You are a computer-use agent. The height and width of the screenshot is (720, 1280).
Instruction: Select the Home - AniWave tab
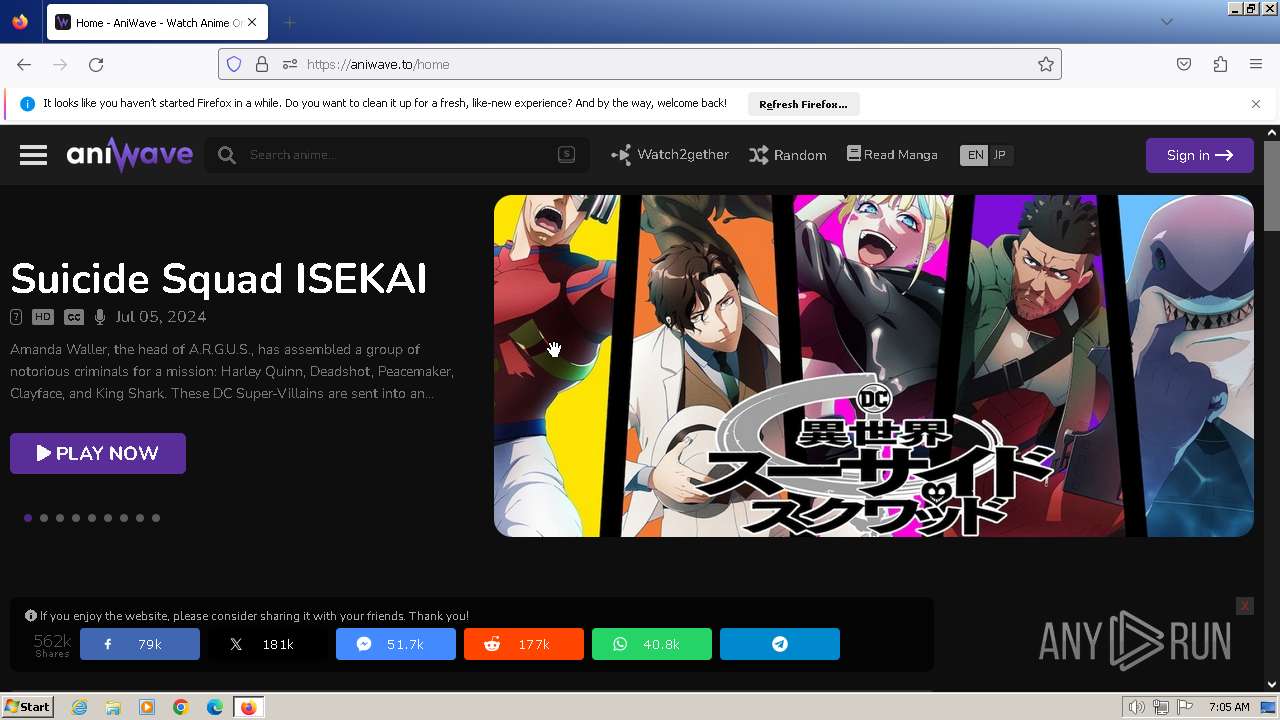pyautogui.click(x=158, y=22)
